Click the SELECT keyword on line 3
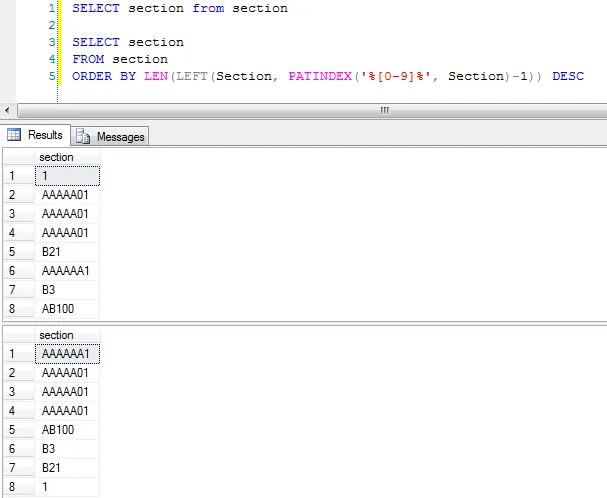The width and height of the screenshot is (607, 498). (x=96, y=42)
